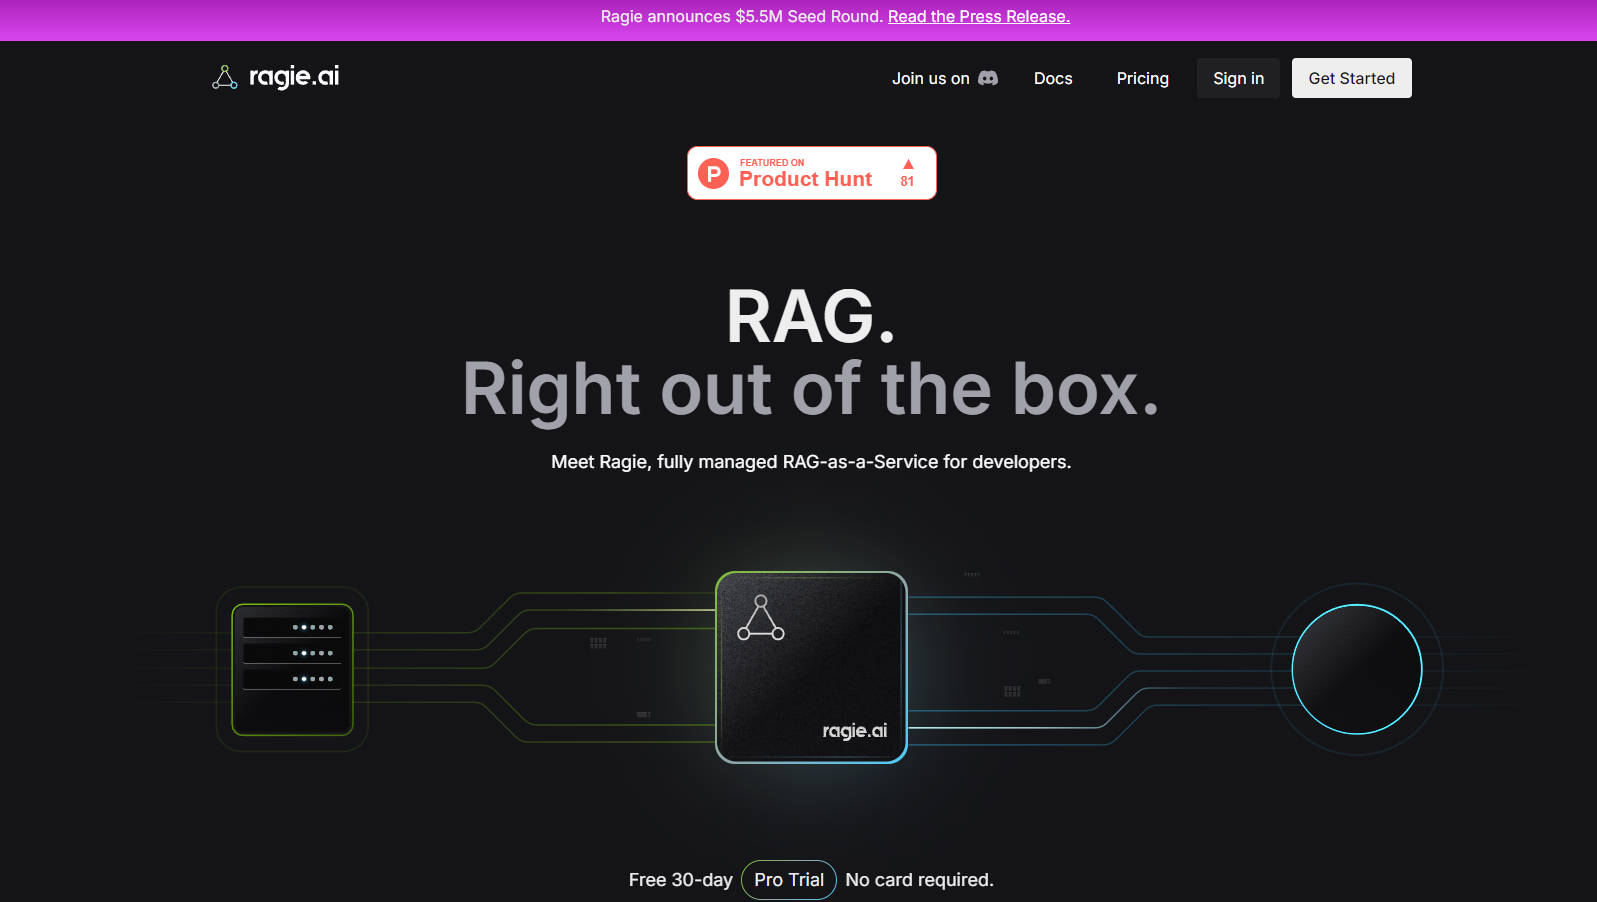Click the 'ragie.ai' label inside center box
The height and width of the screenshot is (902, 1597).
point(854,731)
